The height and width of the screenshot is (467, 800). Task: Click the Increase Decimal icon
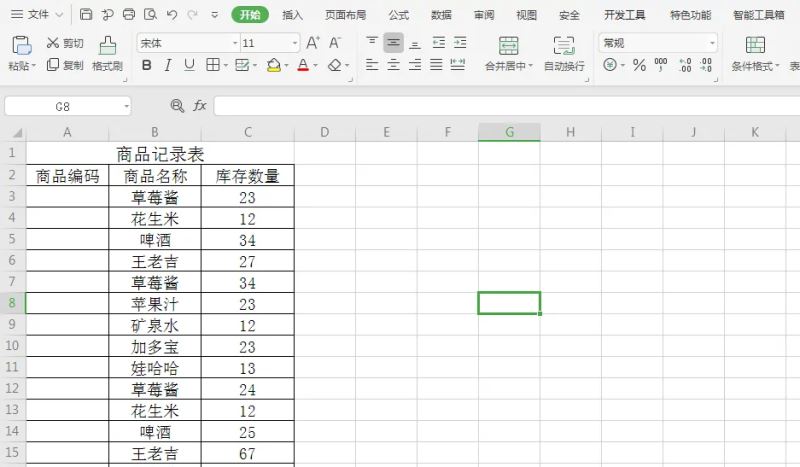685,65
